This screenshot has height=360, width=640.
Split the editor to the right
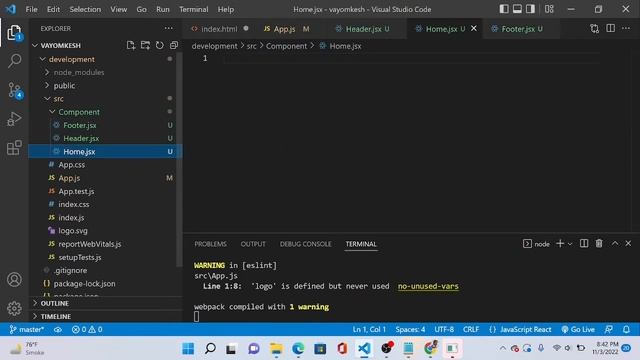pyautogui.click(x=611, y=28)
